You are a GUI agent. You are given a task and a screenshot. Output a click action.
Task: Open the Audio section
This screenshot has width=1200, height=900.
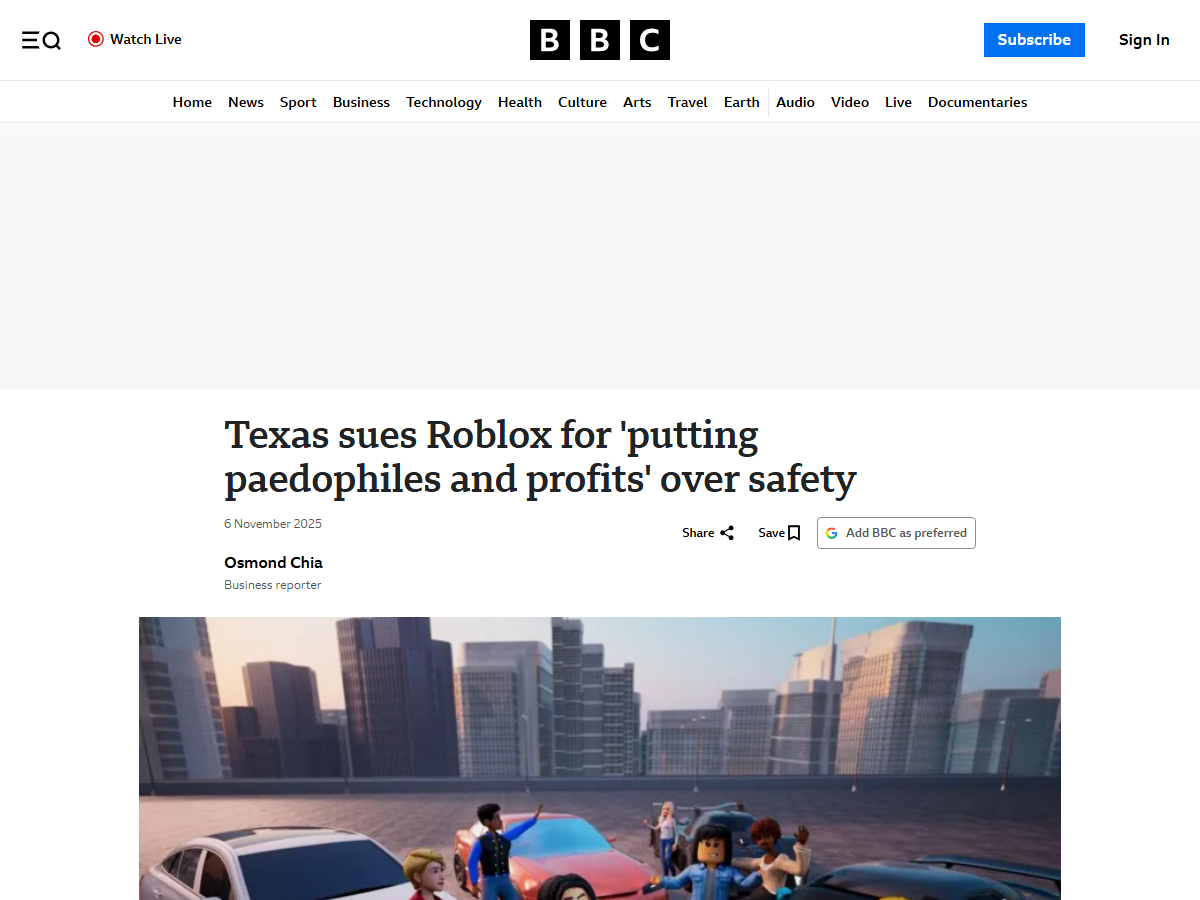[x=795, y=102]
